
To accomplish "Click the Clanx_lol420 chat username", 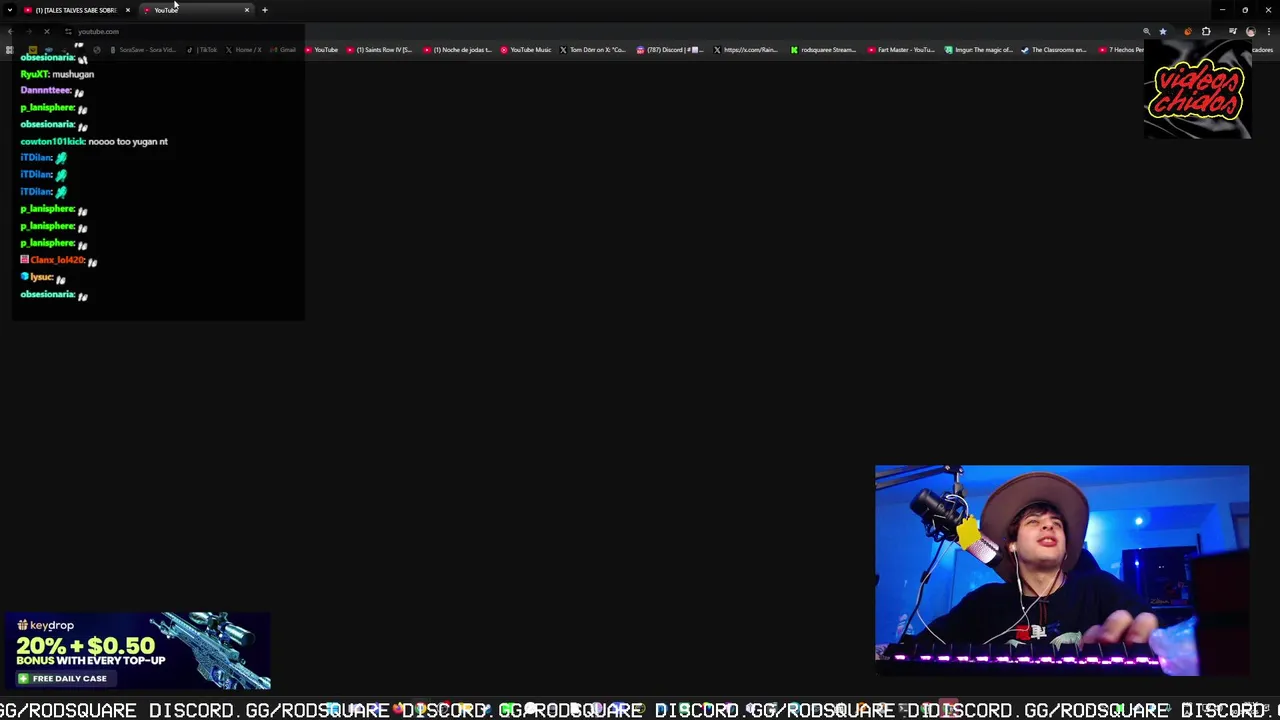I will click(x=57, y=260).
